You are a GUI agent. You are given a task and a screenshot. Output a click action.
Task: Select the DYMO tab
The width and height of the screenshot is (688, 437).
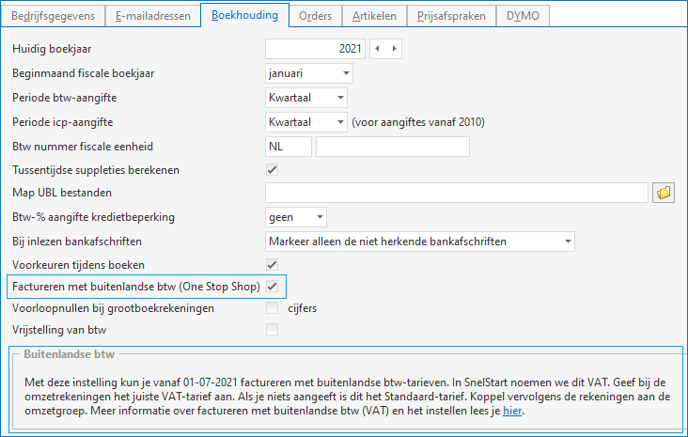(x=523, y=16)
